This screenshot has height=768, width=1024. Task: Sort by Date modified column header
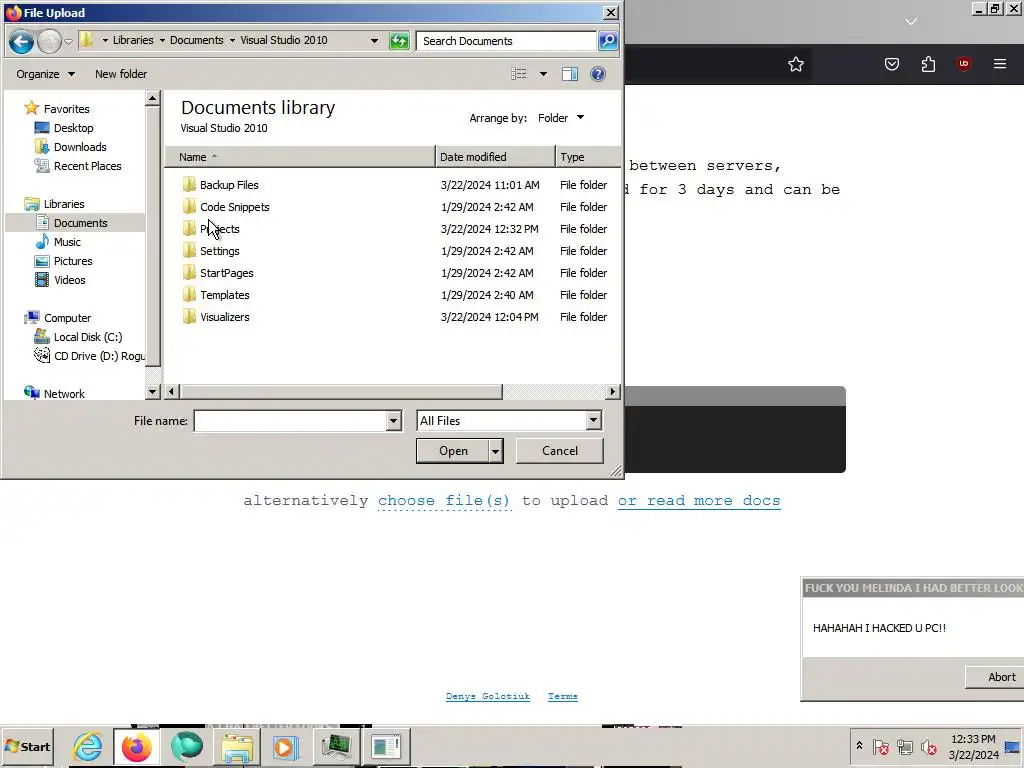pyautogui.click(x=495, y=157)
